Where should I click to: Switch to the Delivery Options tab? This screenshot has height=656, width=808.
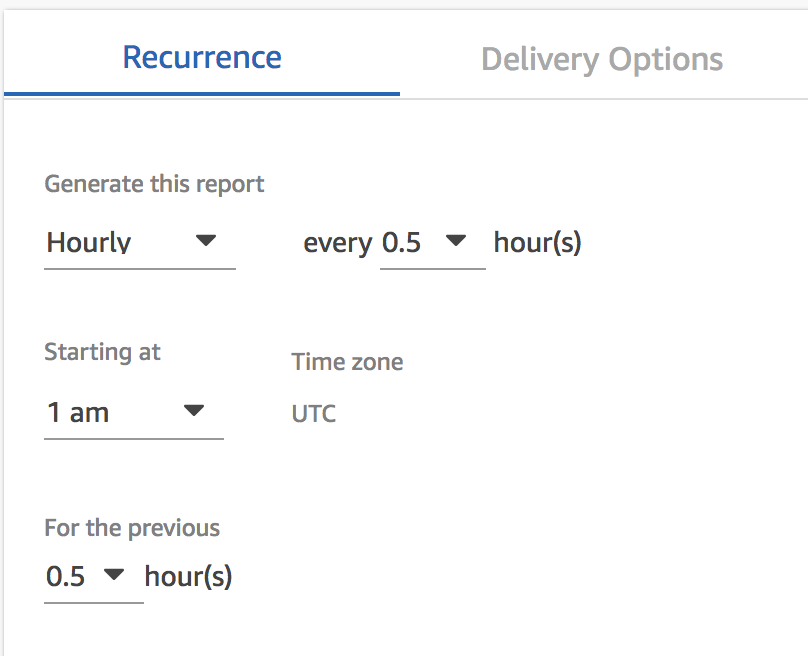pos(602,59)
